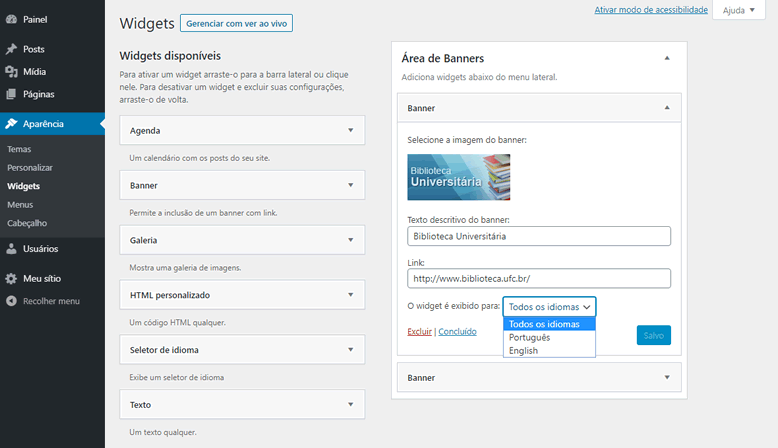
Task: Collapse the Área de Banners panel
Action: tap(667, 58)
